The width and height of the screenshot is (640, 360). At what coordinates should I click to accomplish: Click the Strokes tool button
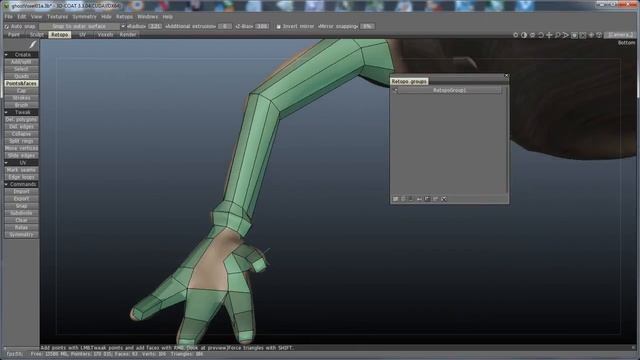pos(21,98)
